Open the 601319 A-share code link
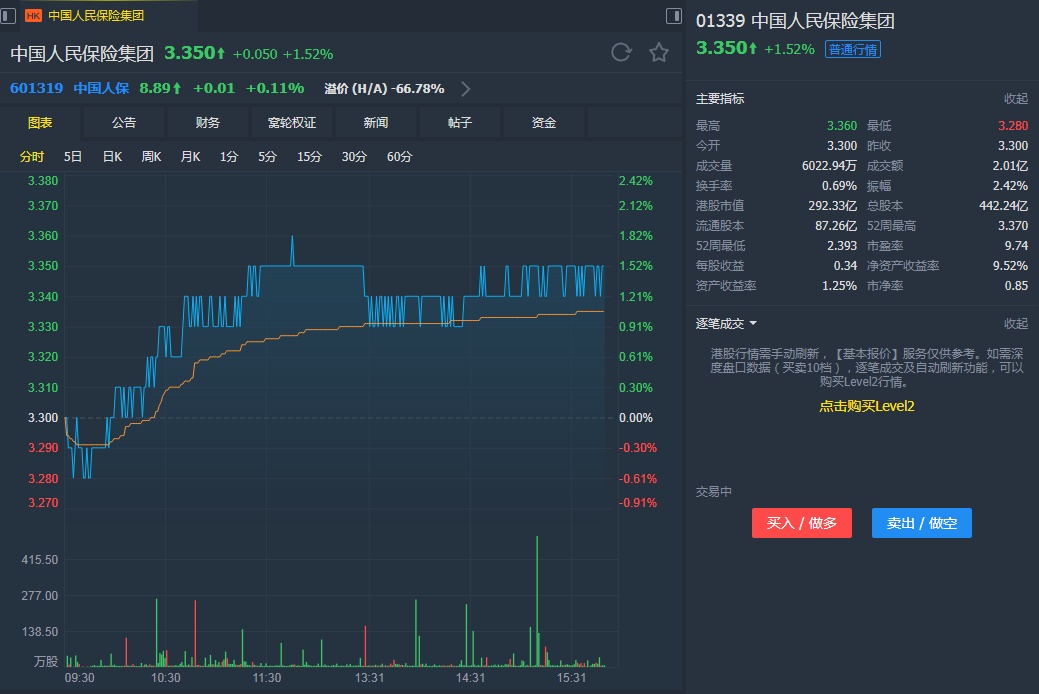Viewport: 1039px width, 694px height. coord(36,88)
